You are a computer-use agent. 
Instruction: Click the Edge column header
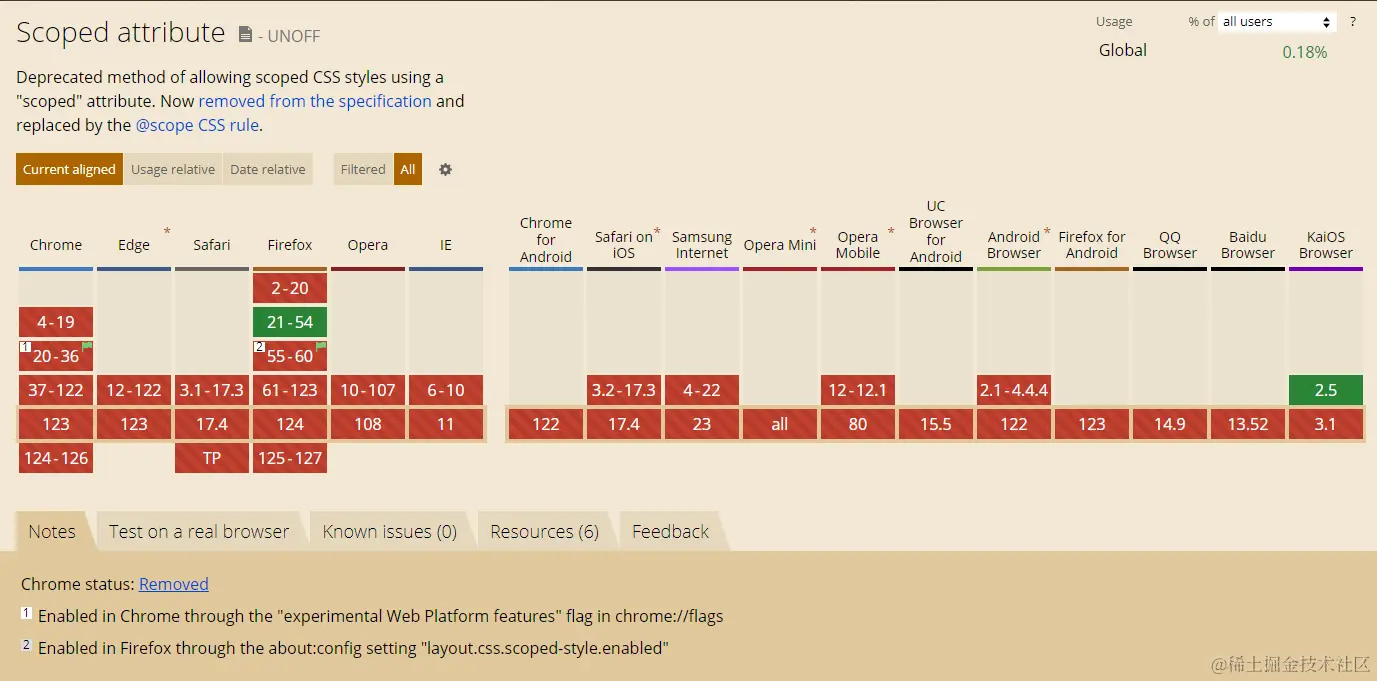[134, 245]
